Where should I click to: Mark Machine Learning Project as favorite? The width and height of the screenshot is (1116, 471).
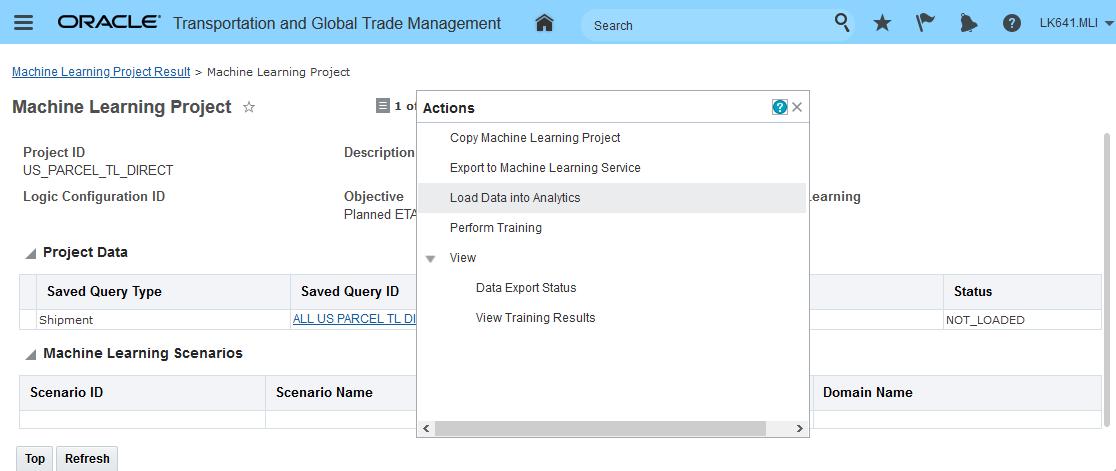coord(249,107)
